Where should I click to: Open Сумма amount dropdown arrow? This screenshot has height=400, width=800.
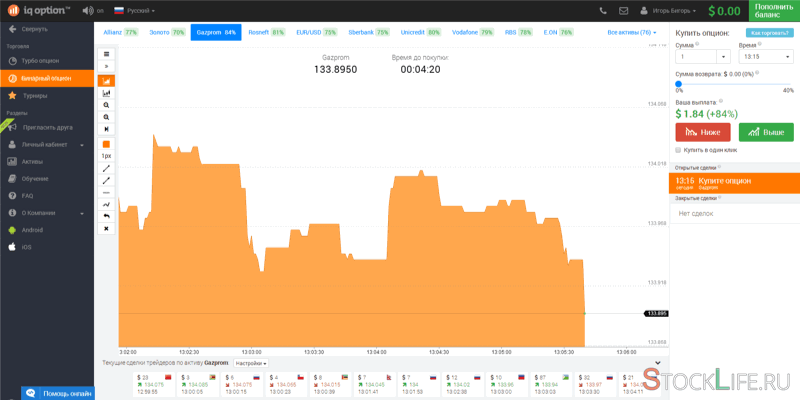(x=724, y=57)
